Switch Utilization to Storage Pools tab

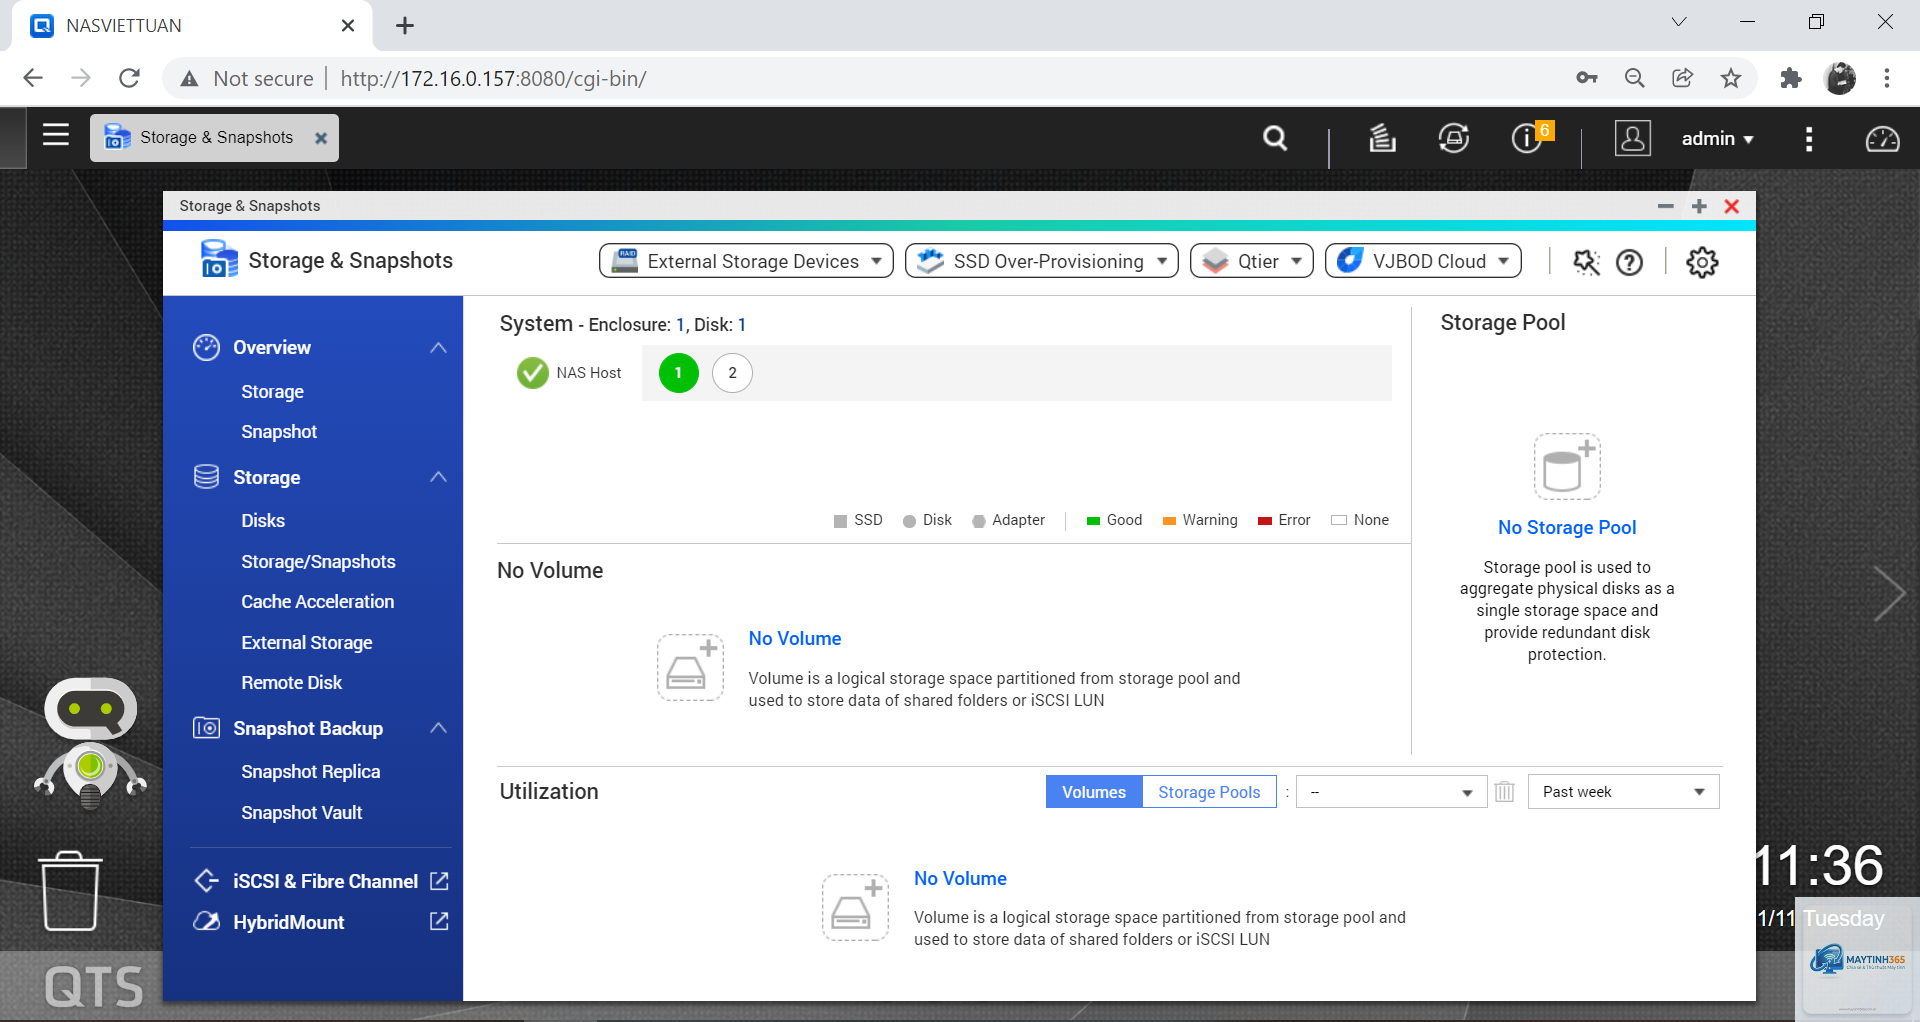coord(1209,792)
